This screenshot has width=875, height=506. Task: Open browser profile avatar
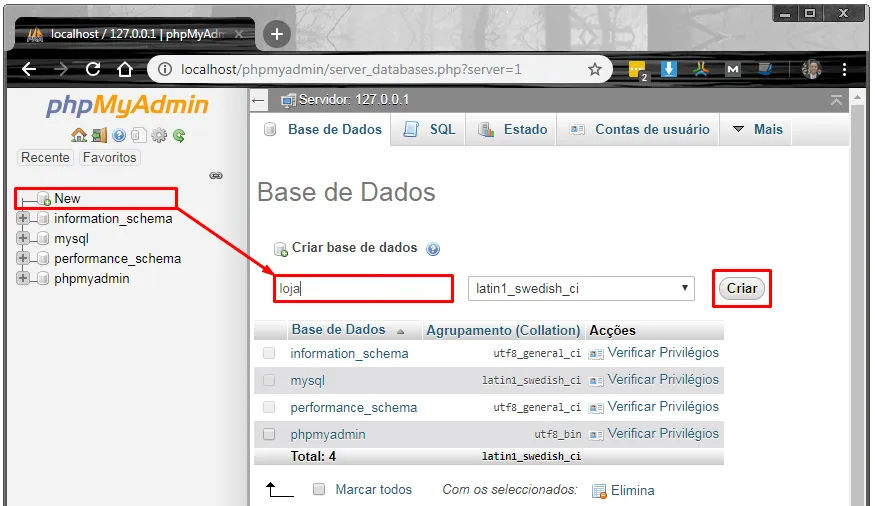[x=811, y=69]
